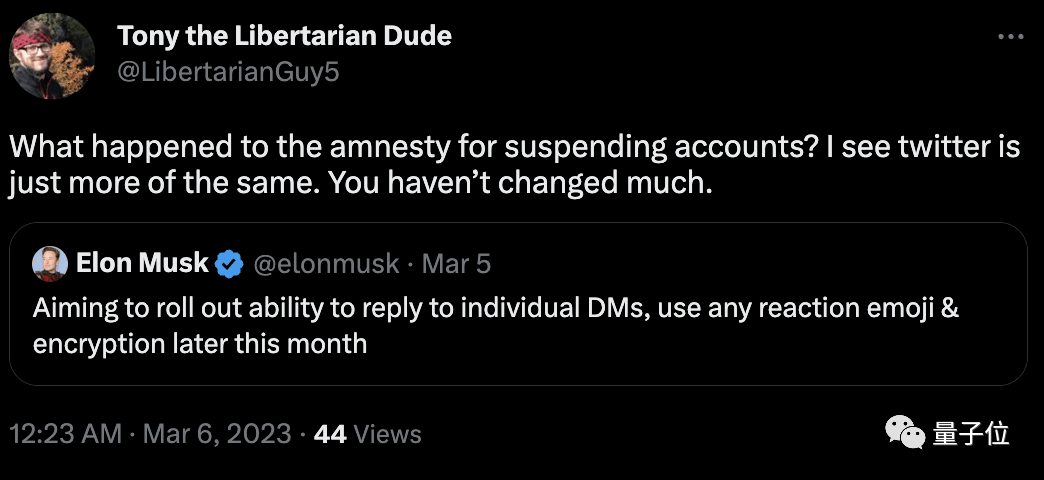Click the word 'Views' beside the count

pyautogui.click(x=388, y=434)
